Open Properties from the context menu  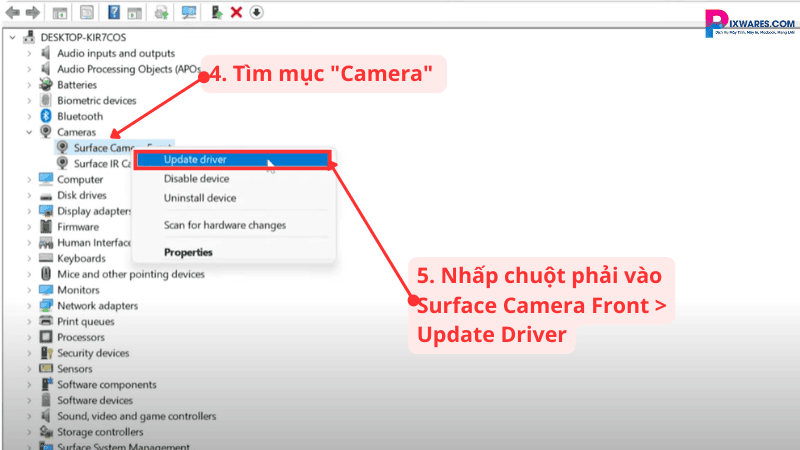[188, 252]
